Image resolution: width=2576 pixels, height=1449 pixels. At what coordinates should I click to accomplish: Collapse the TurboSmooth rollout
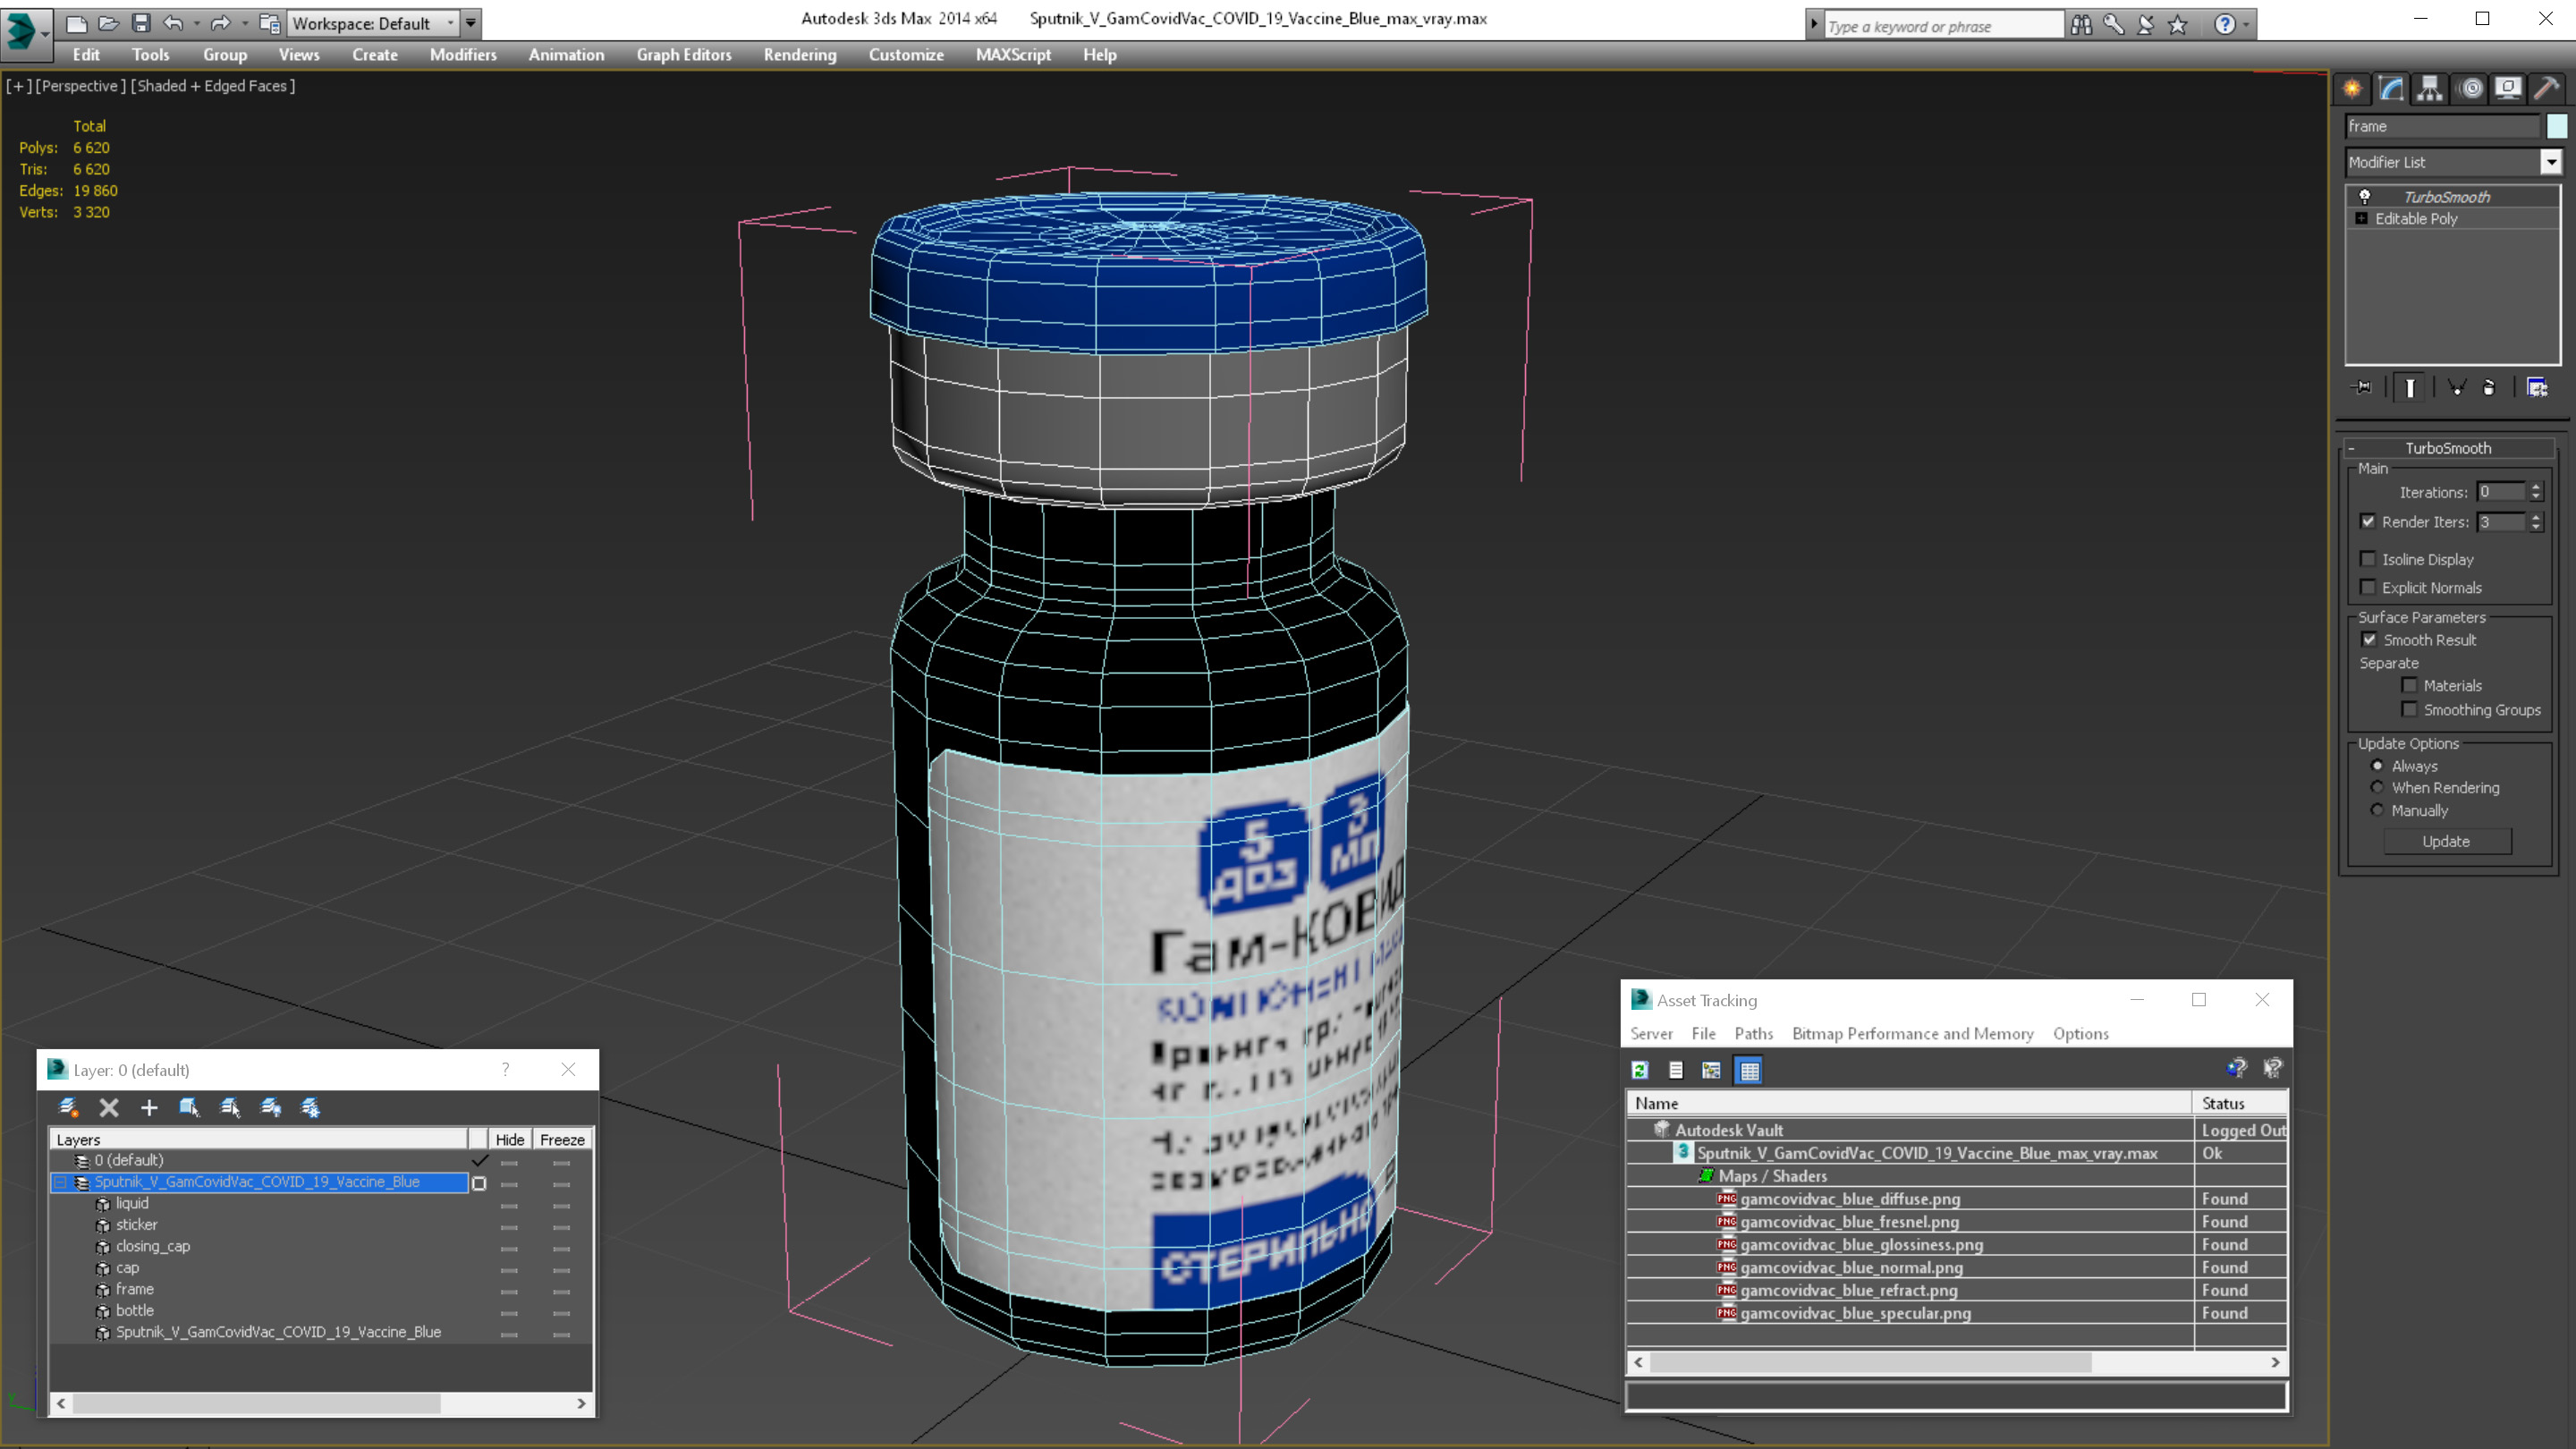[2351, 448]
